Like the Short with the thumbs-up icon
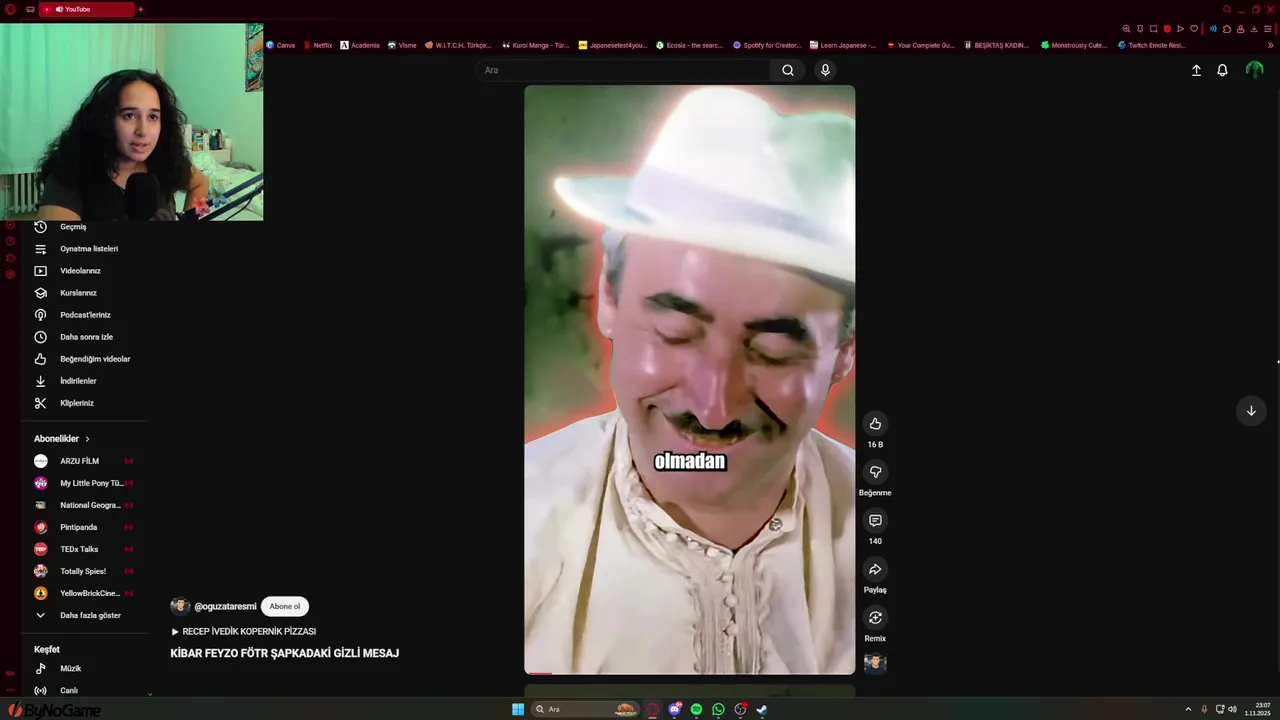1280x720 pixels. click(875, 424)
